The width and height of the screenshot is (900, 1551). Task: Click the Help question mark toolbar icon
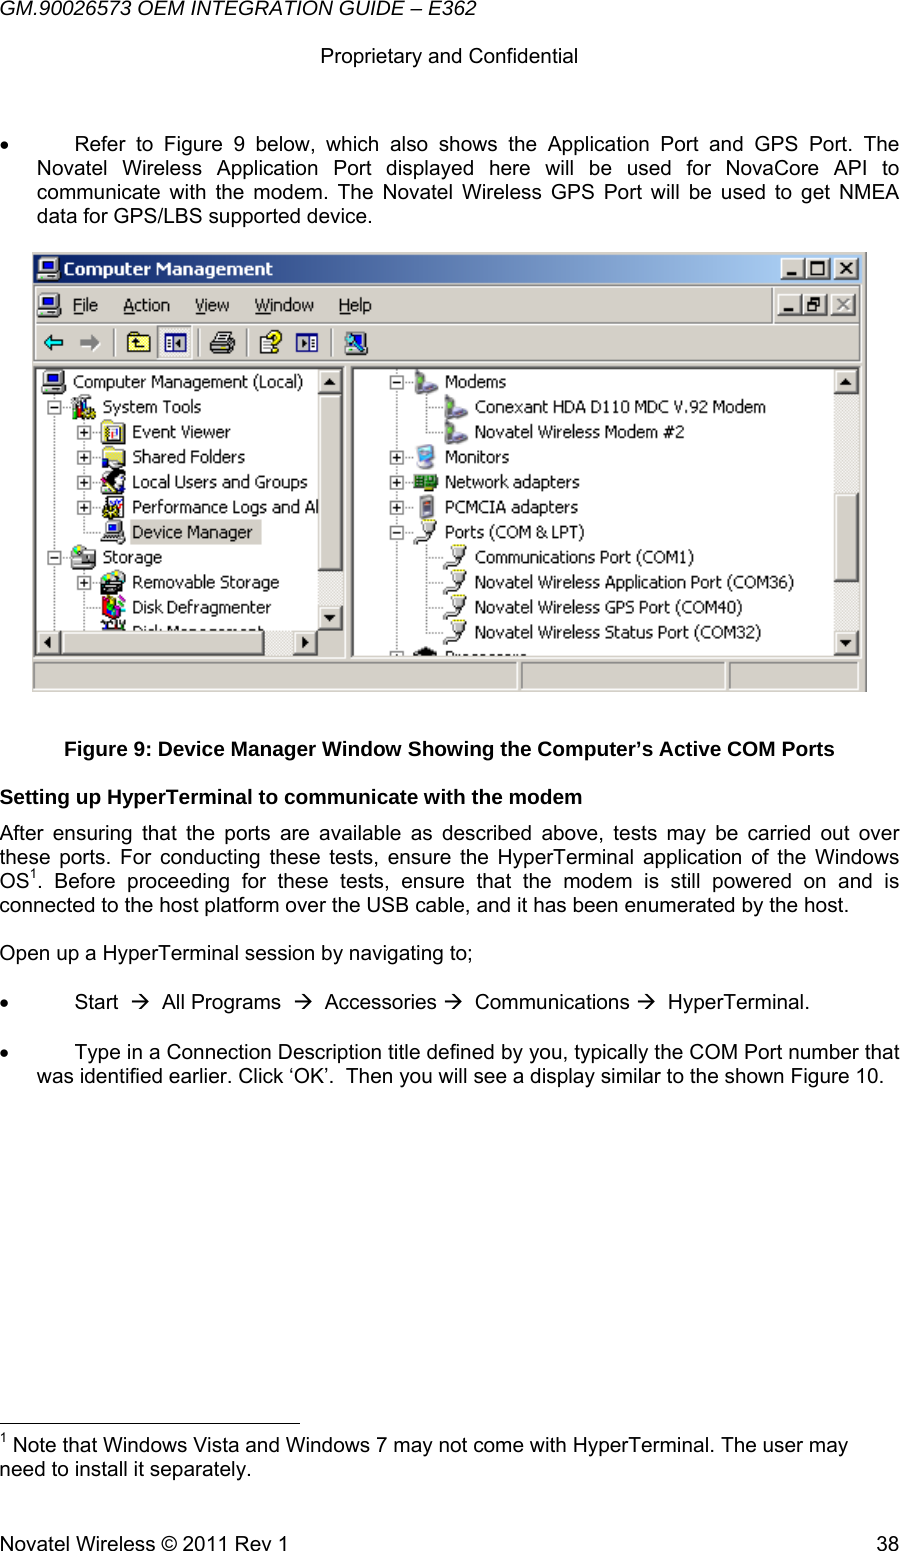click(270, 343)
